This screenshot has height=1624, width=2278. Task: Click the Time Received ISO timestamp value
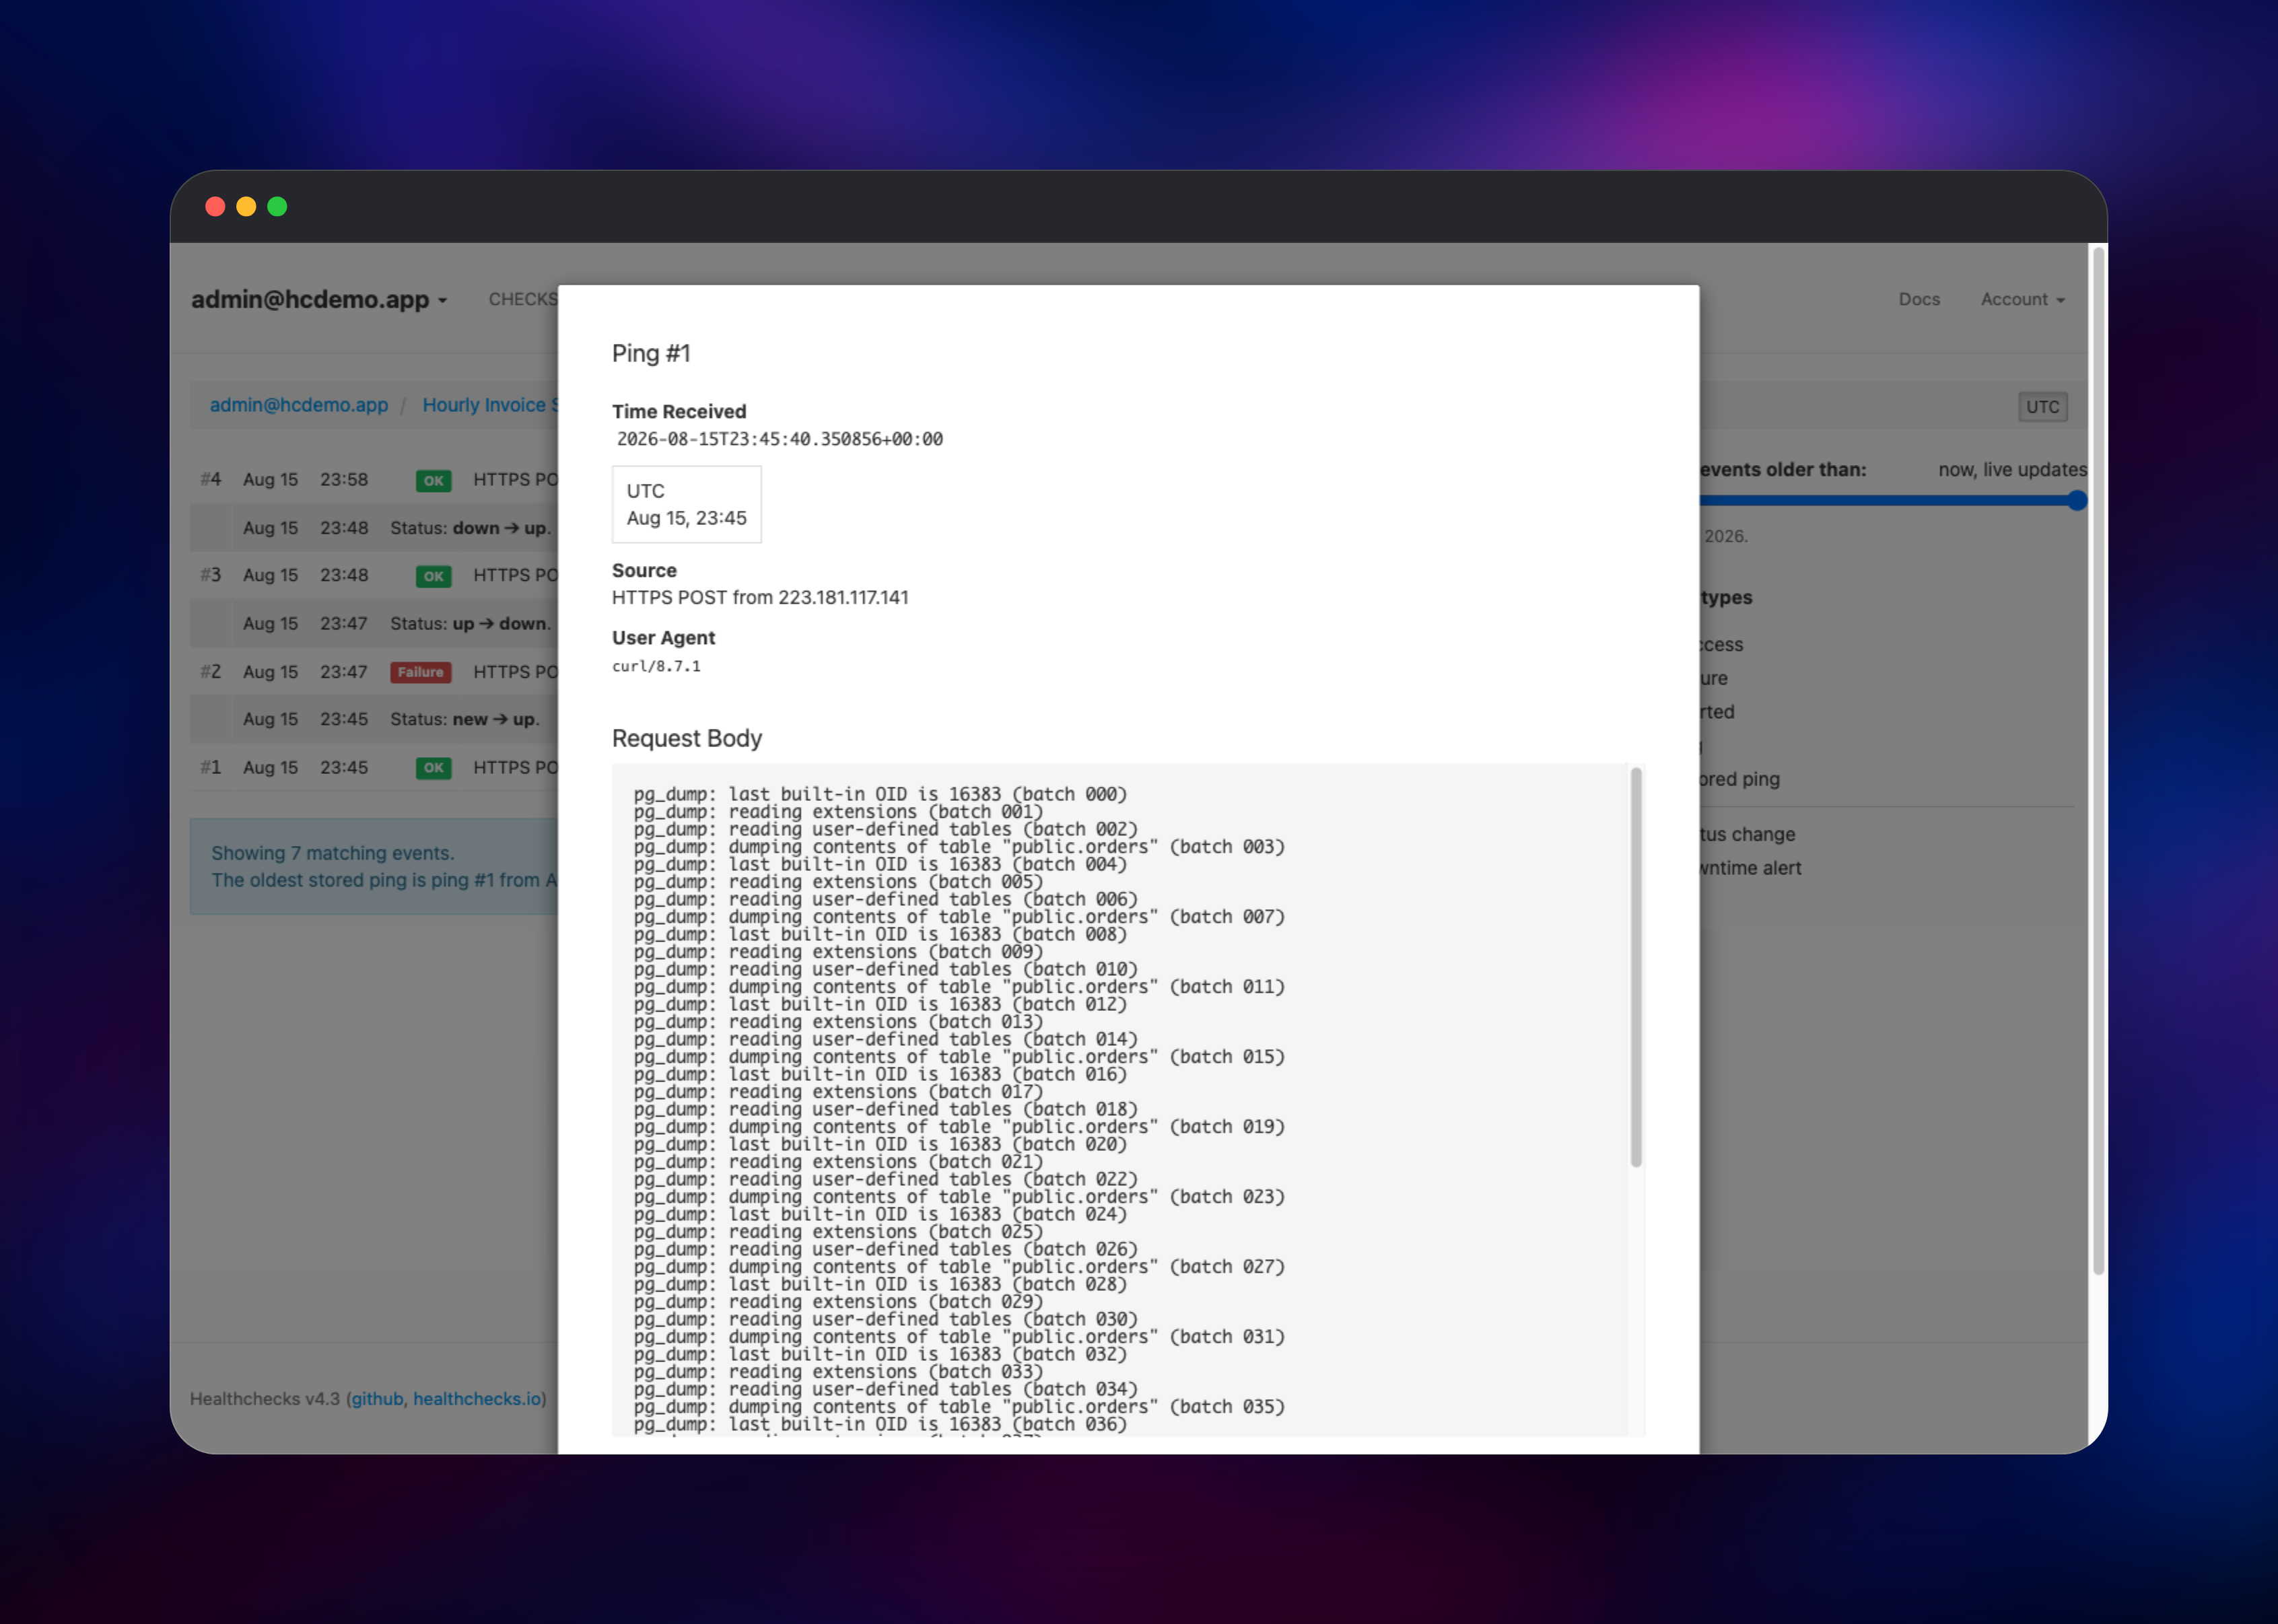(779, 439)
